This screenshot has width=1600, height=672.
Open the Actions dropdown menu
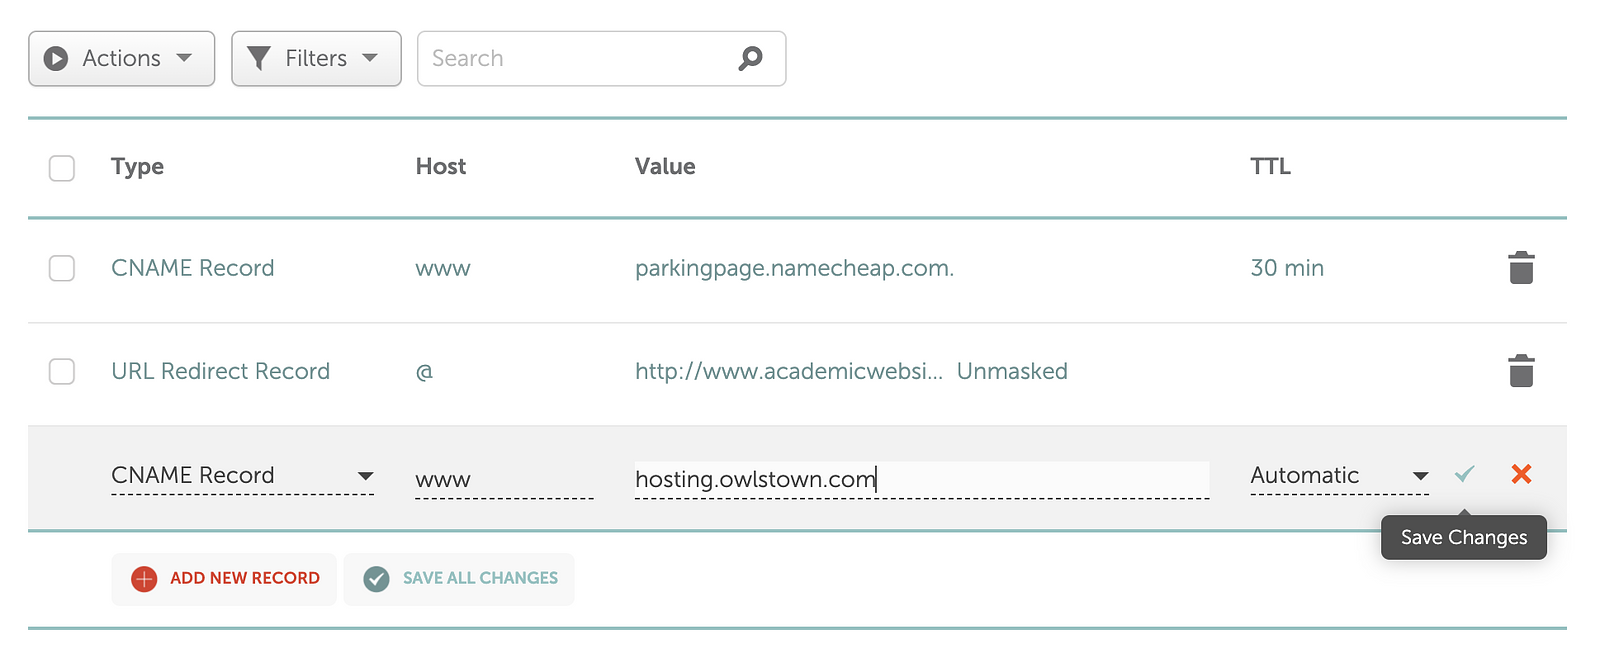point(121,58)
